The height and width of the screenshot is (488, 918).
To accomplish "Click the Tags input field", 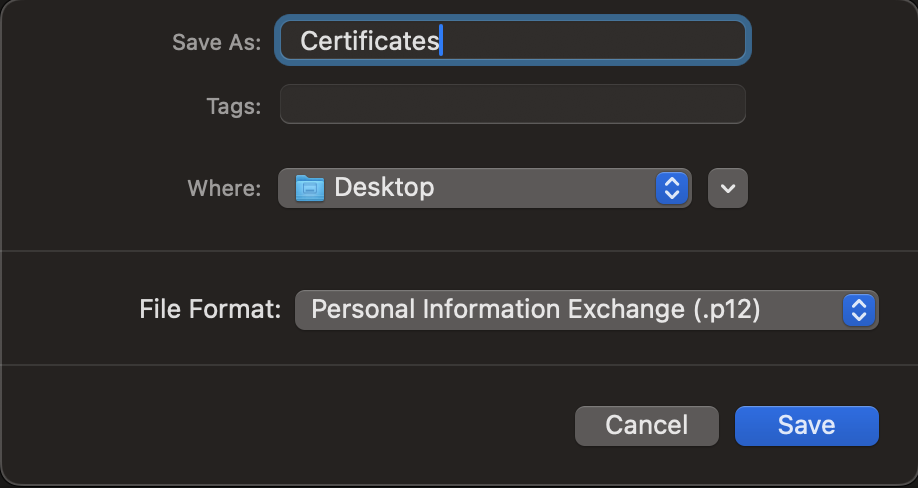I will coord(512,104).
